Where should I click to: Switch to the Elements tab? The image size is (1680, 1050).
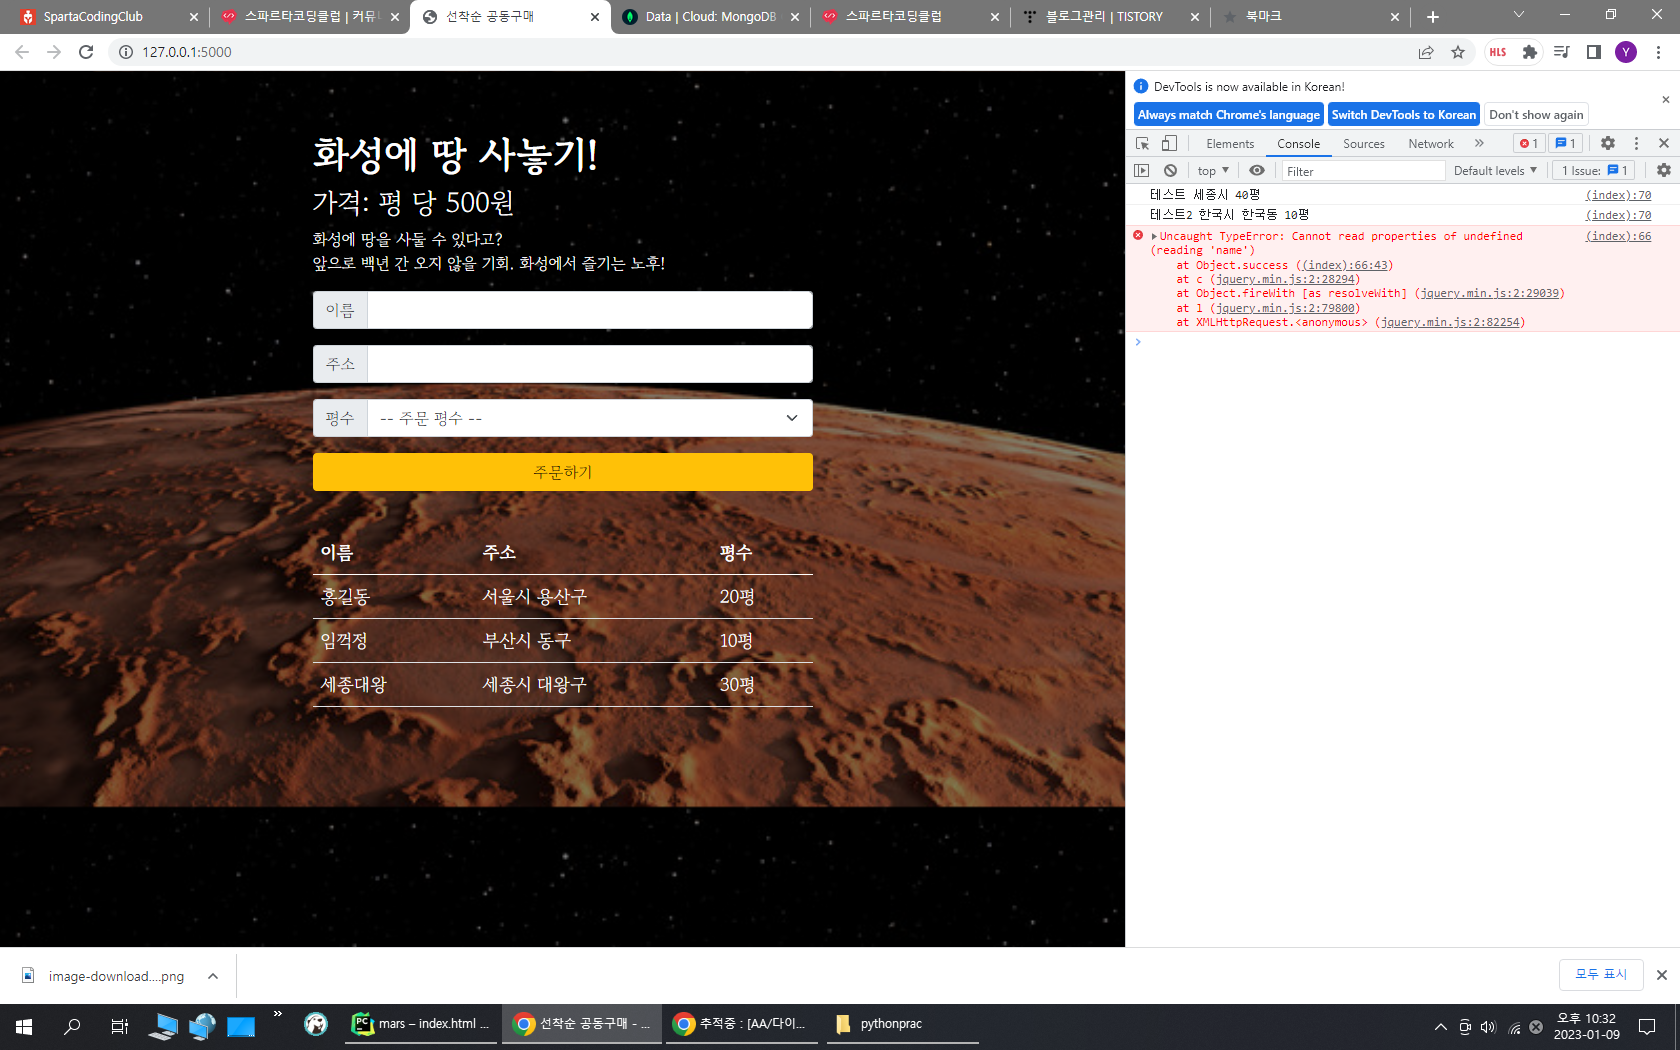coord(1230,143)
